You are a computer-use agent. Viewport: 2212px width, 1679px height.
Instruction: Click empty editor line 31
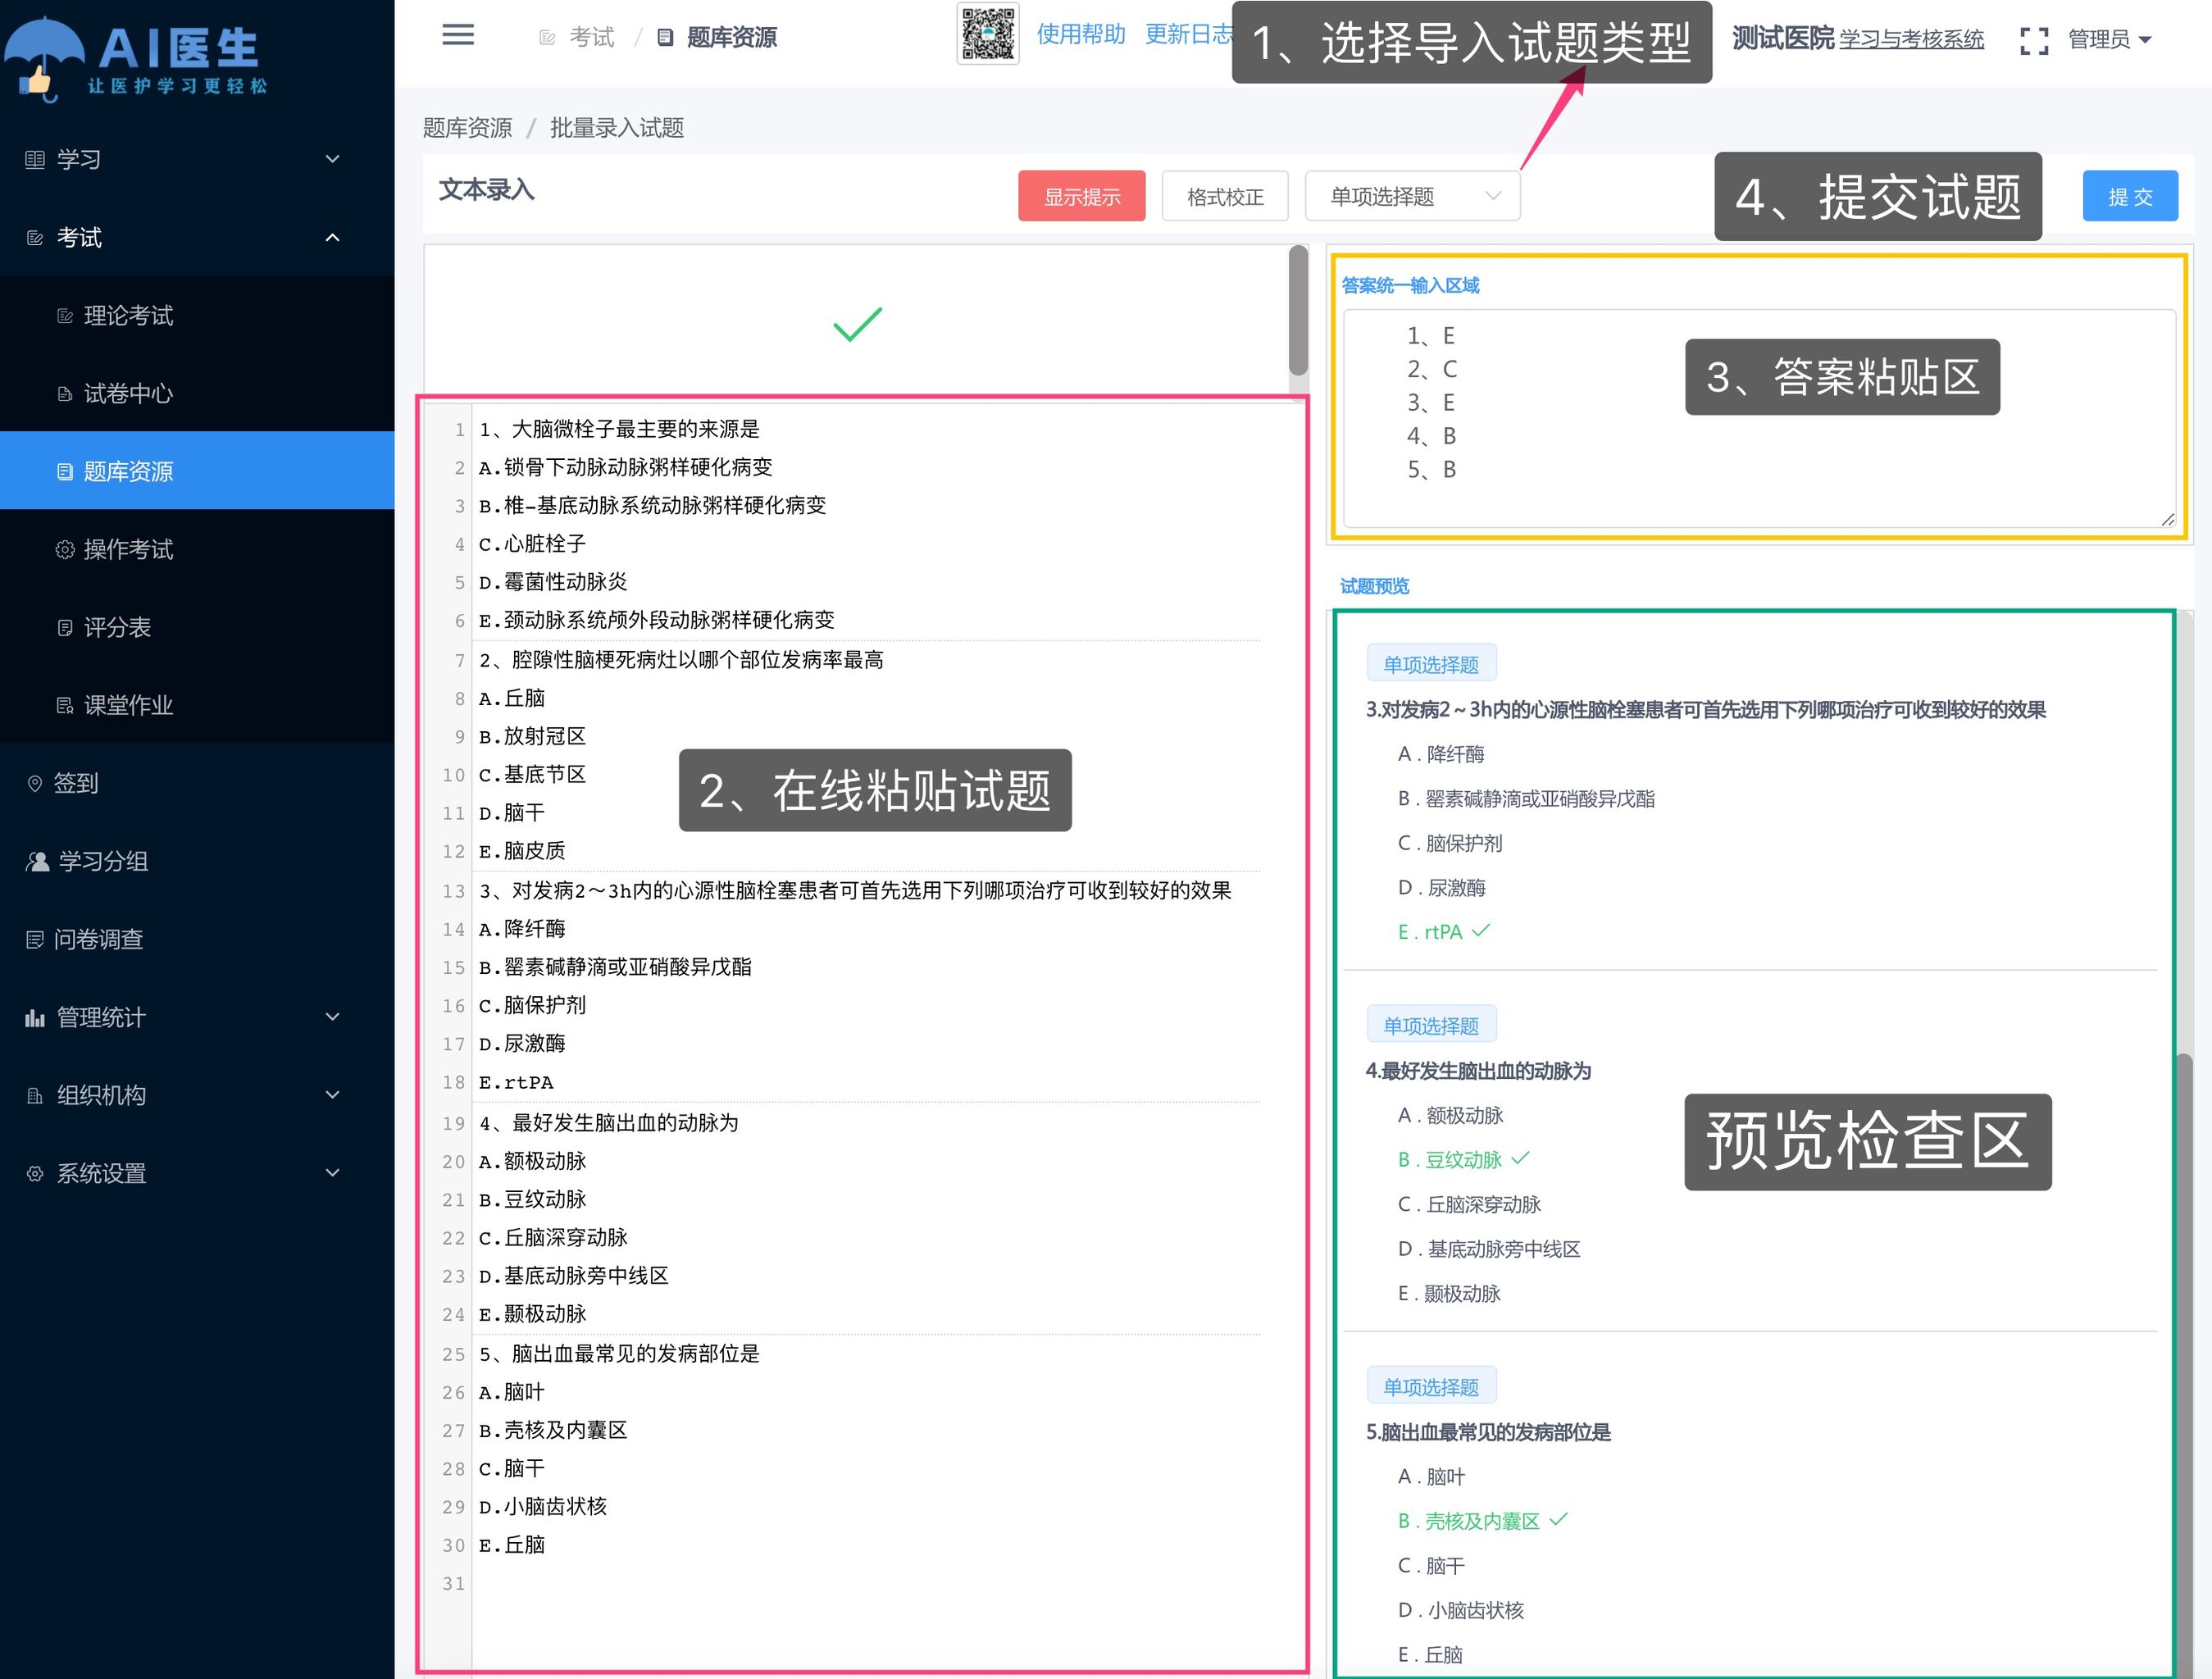[x=866, y=1583]
